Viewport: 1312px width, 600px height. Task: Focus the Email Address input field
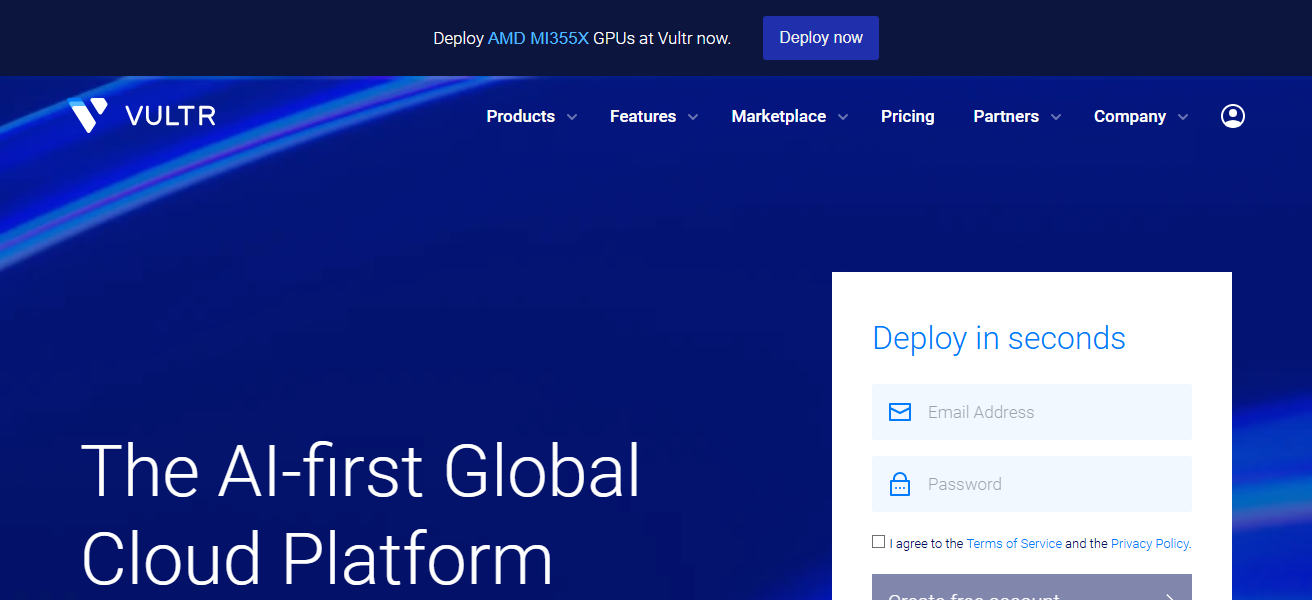(x=1032, y=412)
